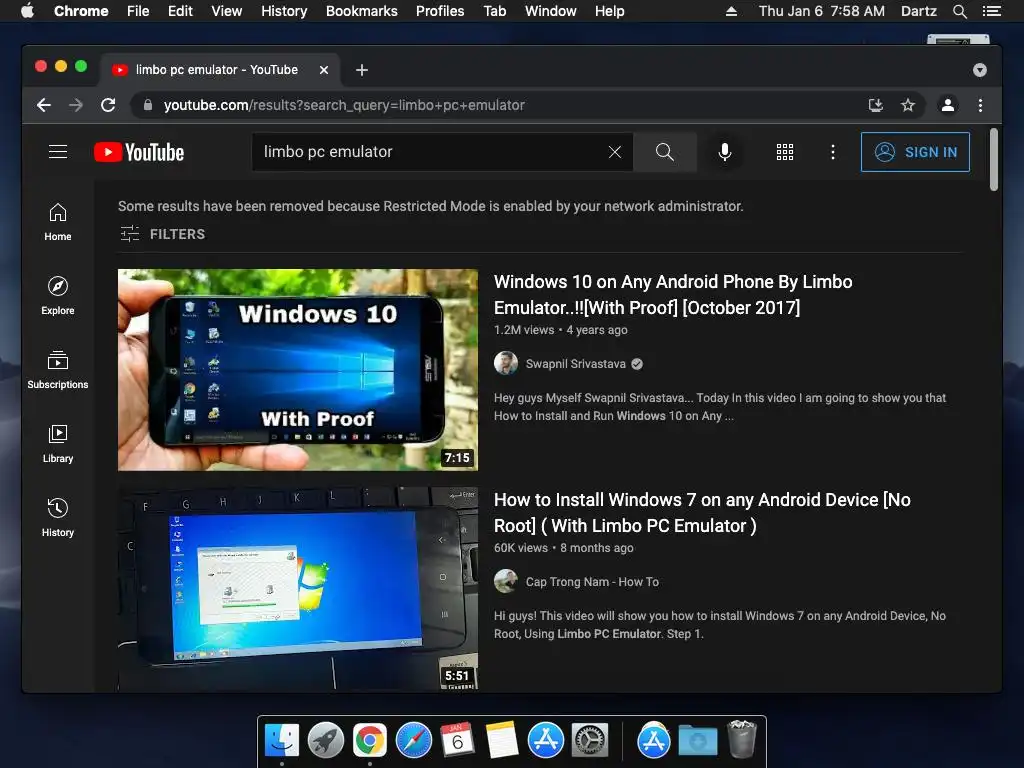Click the eject icon in menu bar
The image size is (1024, 768).
(731, 11)
